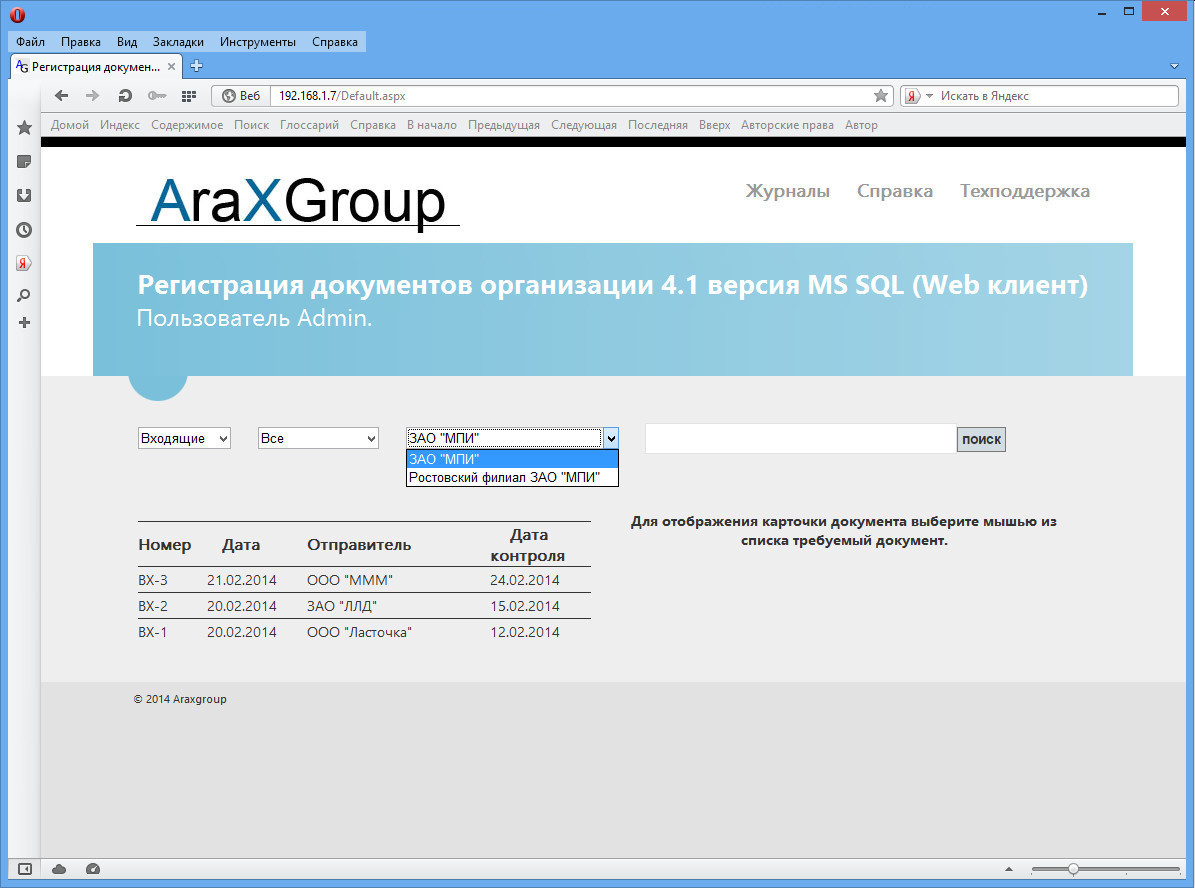Viewport: 1195px width, 888px height.
Task: Open the Search magnifier panel in sidebar
Action: (x=24, y=295)
